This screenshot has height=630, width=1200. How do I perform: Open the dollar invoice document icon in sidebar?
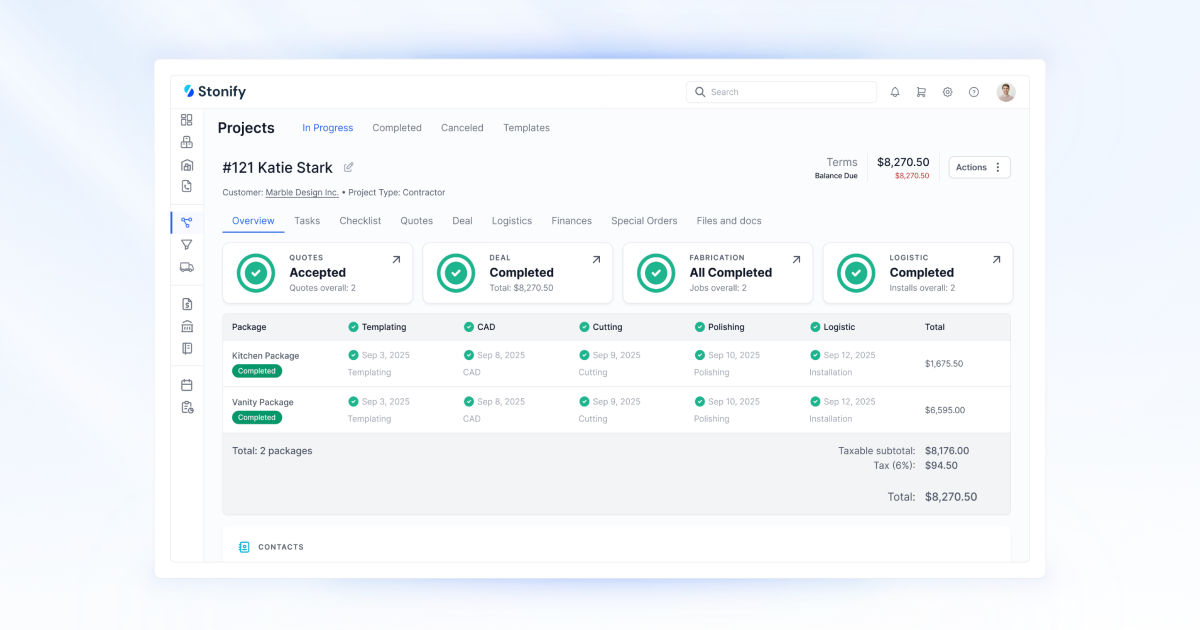(187, 304)
